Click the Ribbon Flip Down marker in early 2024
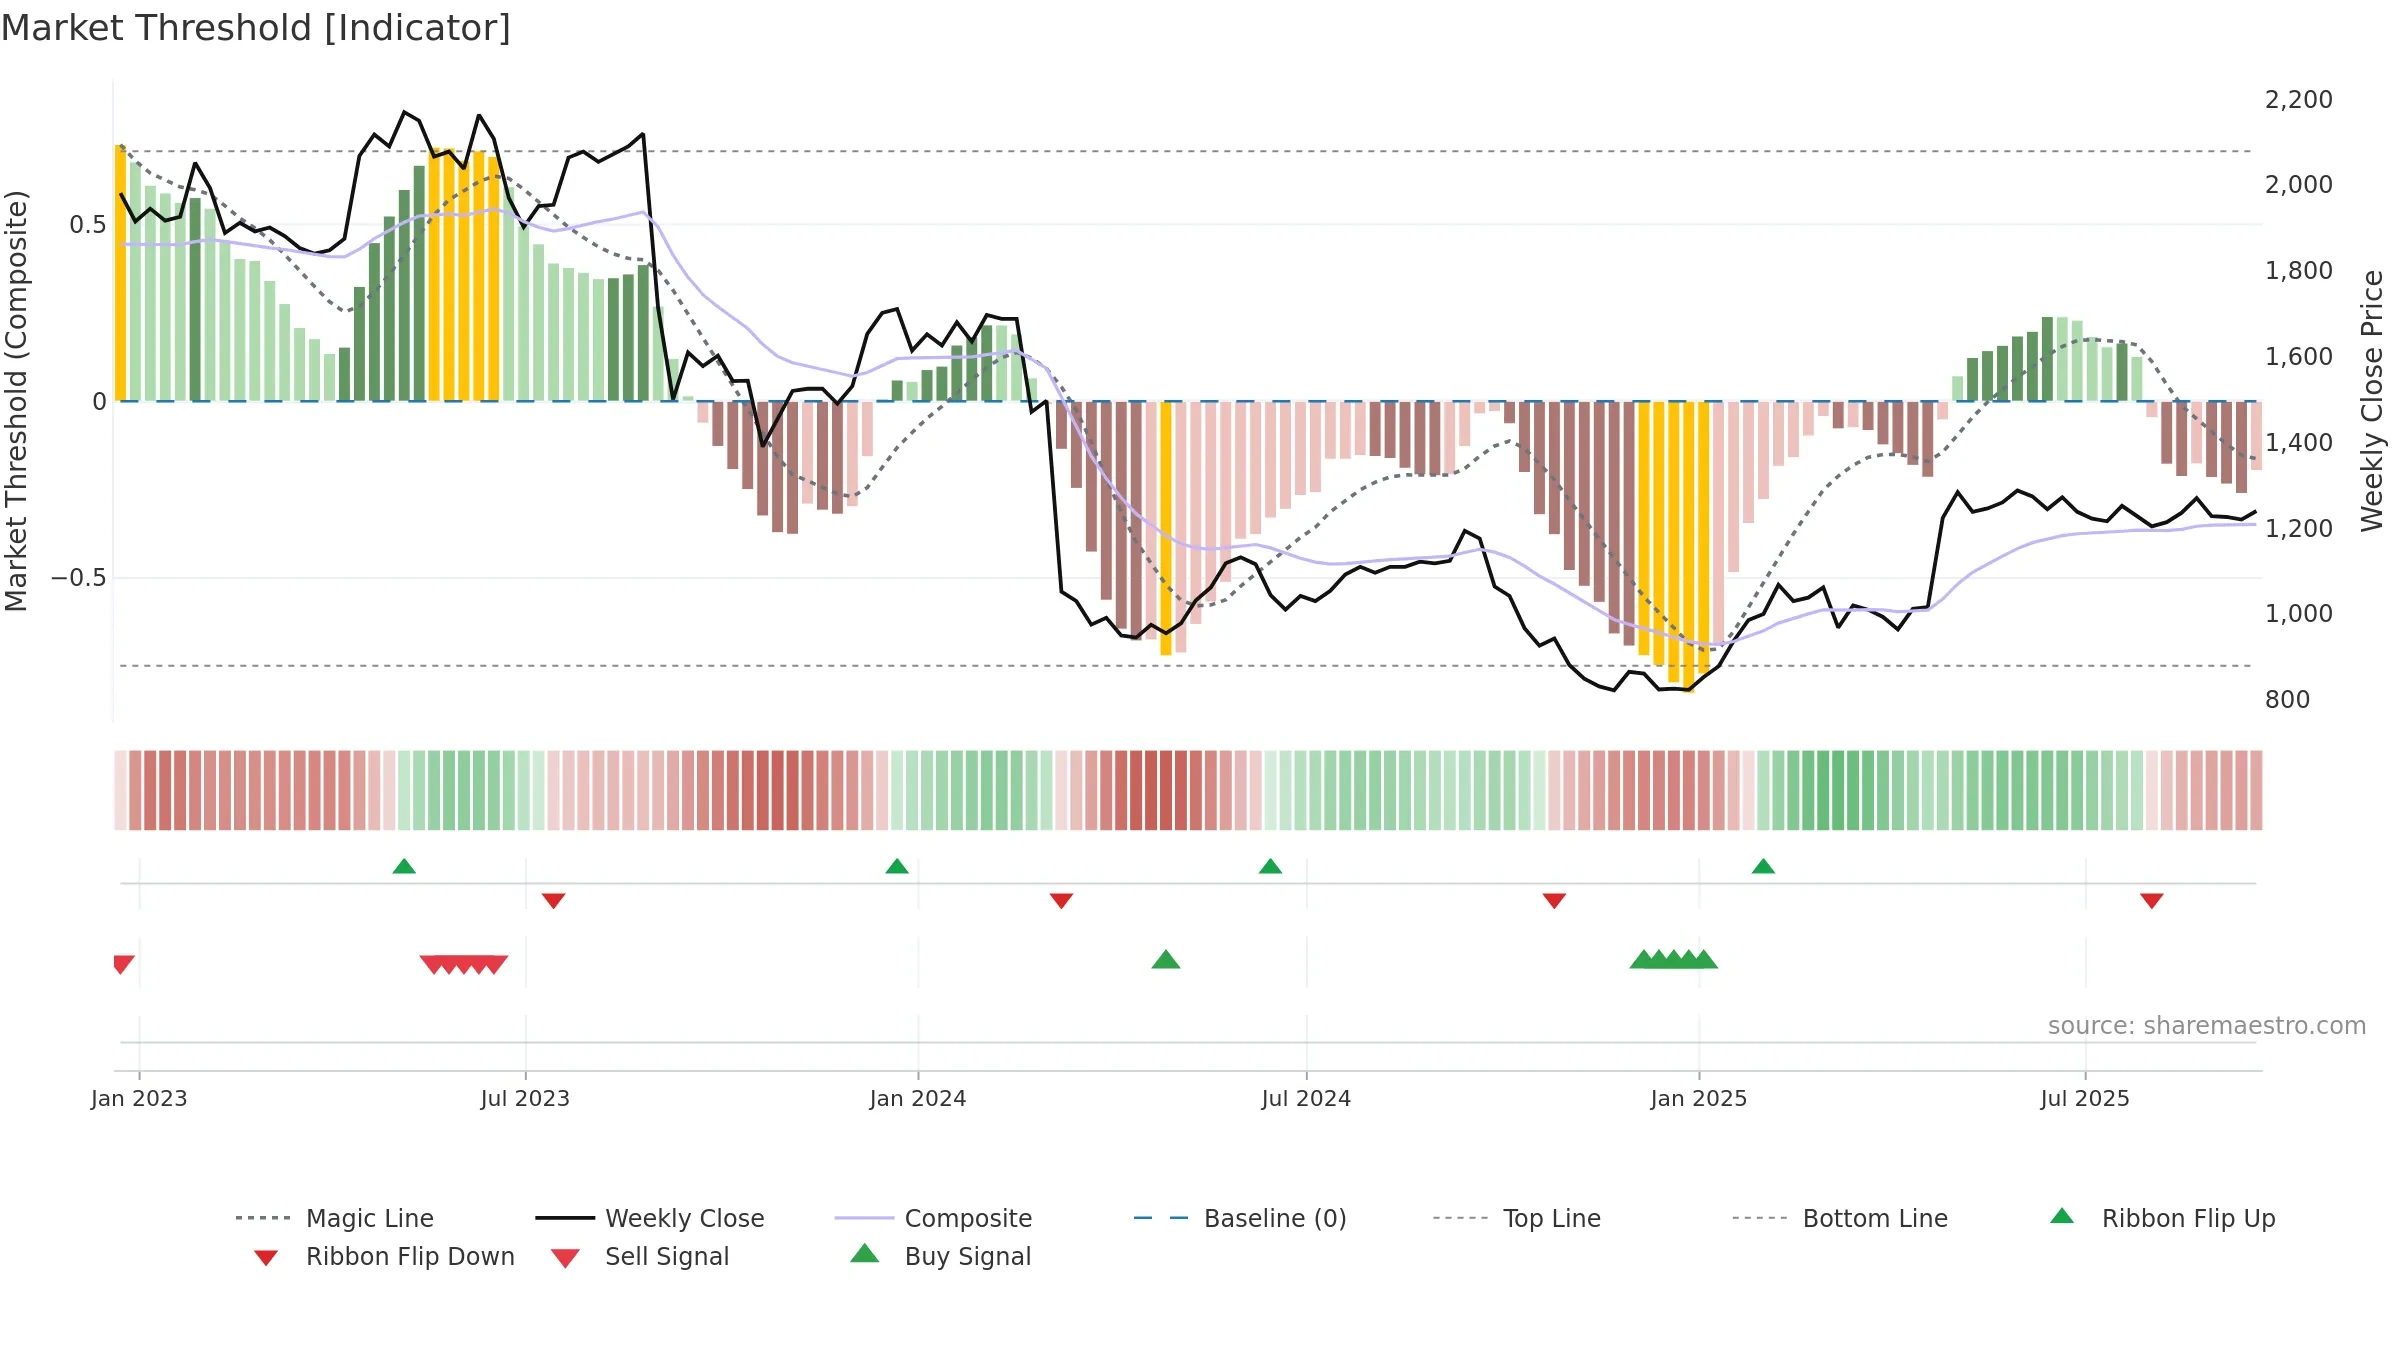Viewport: 2400px width, 1350px height. [x=1061, y=901]
